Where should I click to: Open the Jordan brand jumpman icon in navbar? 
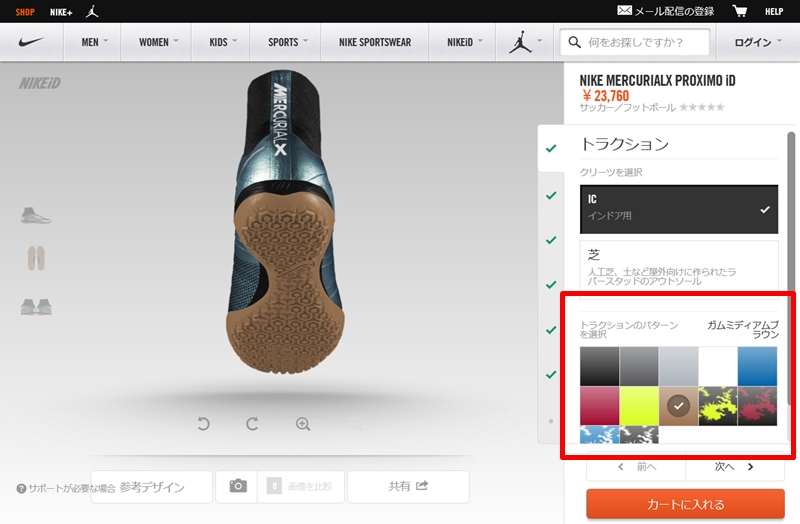tap(520, 43)
